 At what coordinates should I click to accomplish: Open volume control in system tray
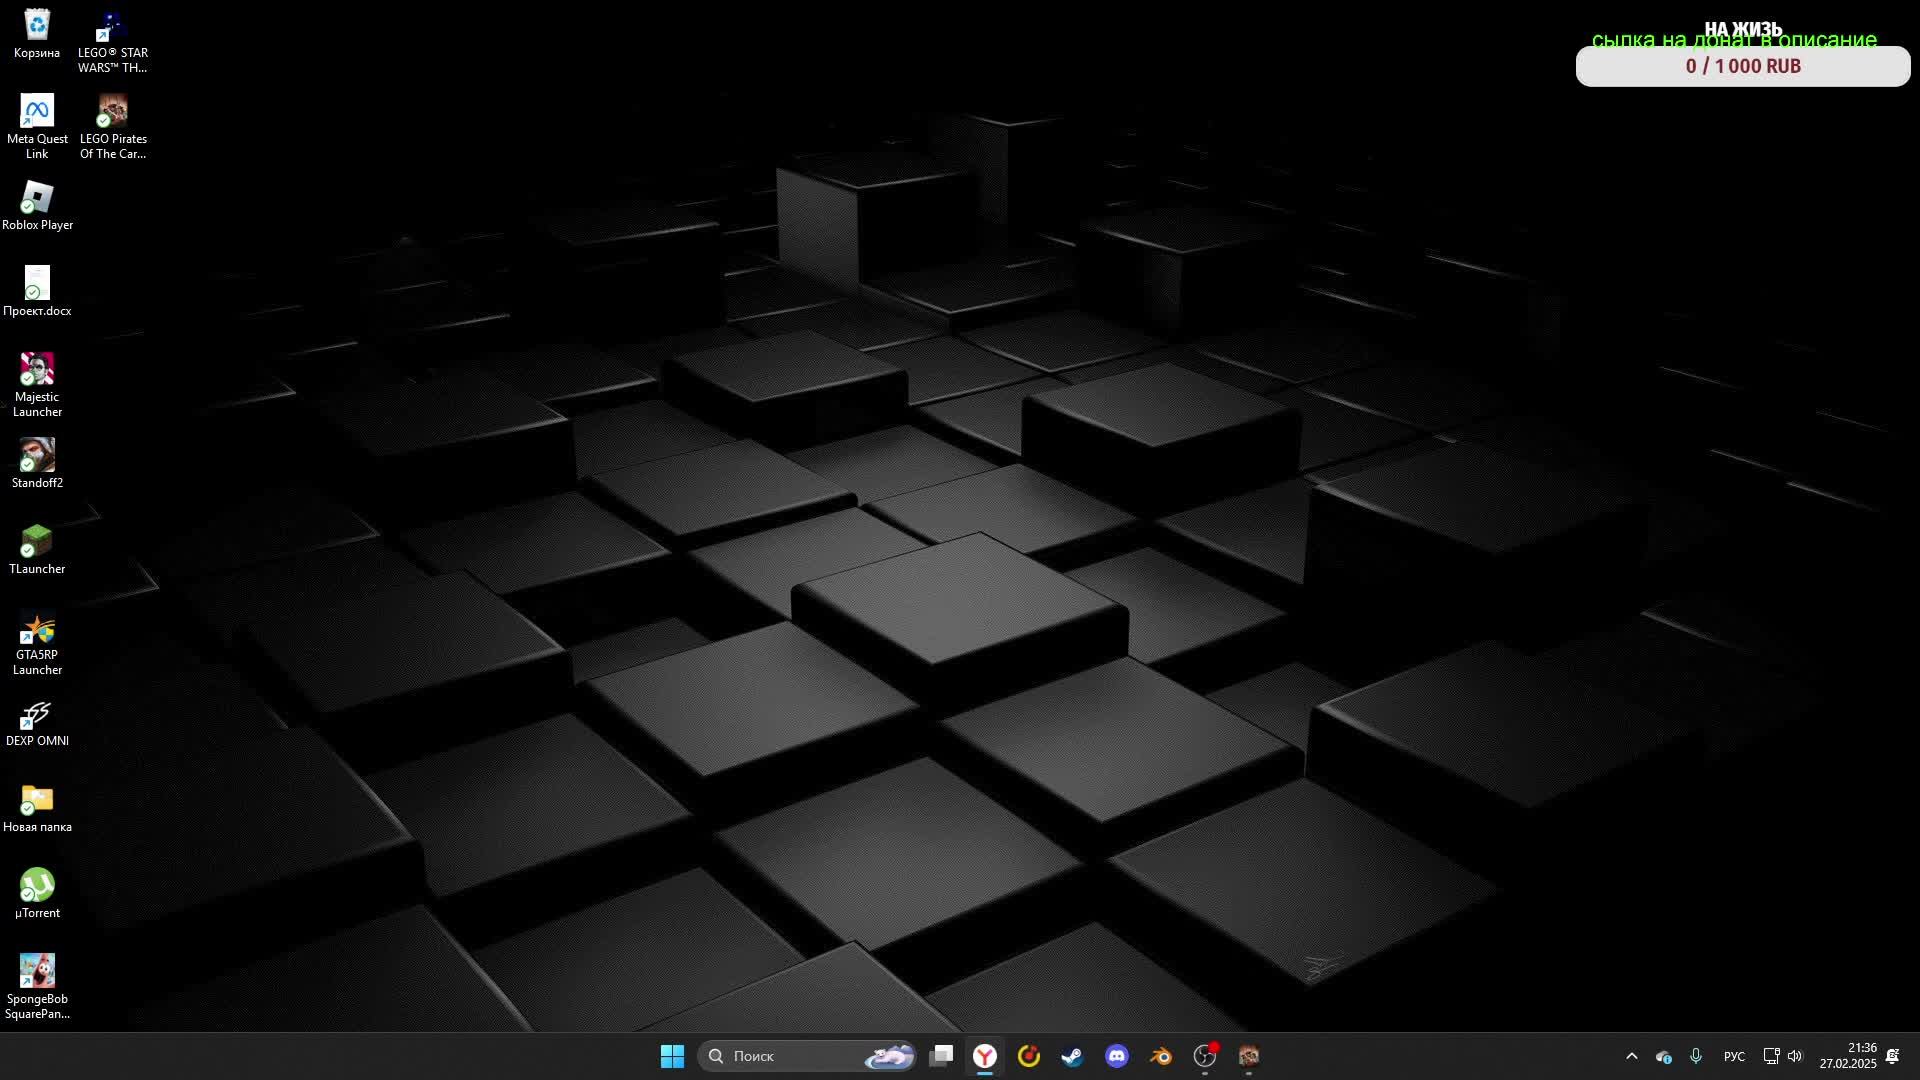coord(1795,1056)
